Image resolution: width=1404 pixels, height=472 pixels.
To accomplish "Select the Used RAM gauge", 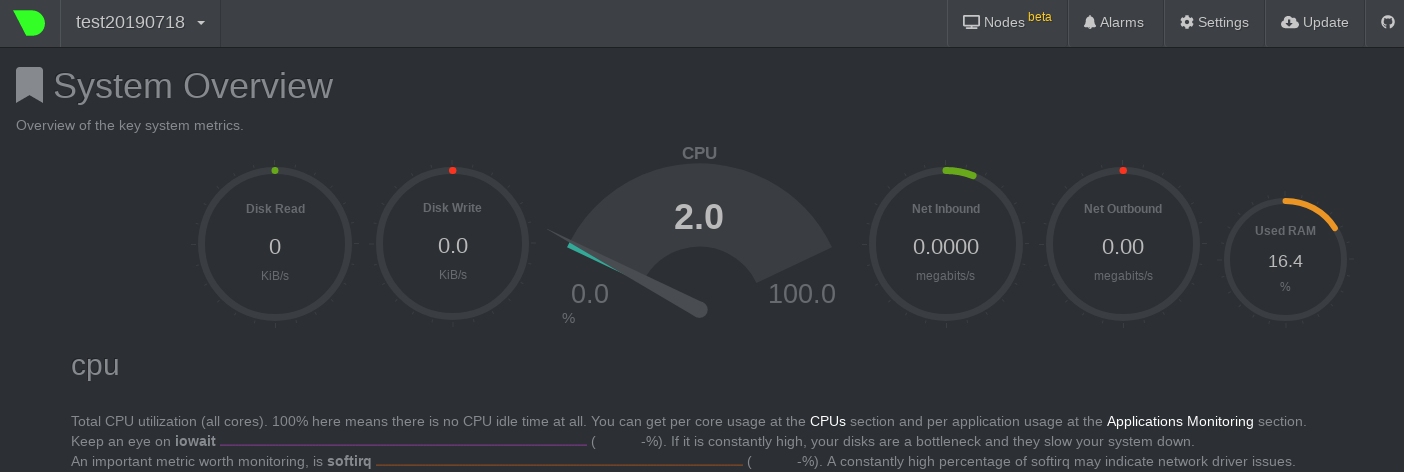I will pyautogui.click(x=1285, y=257).
